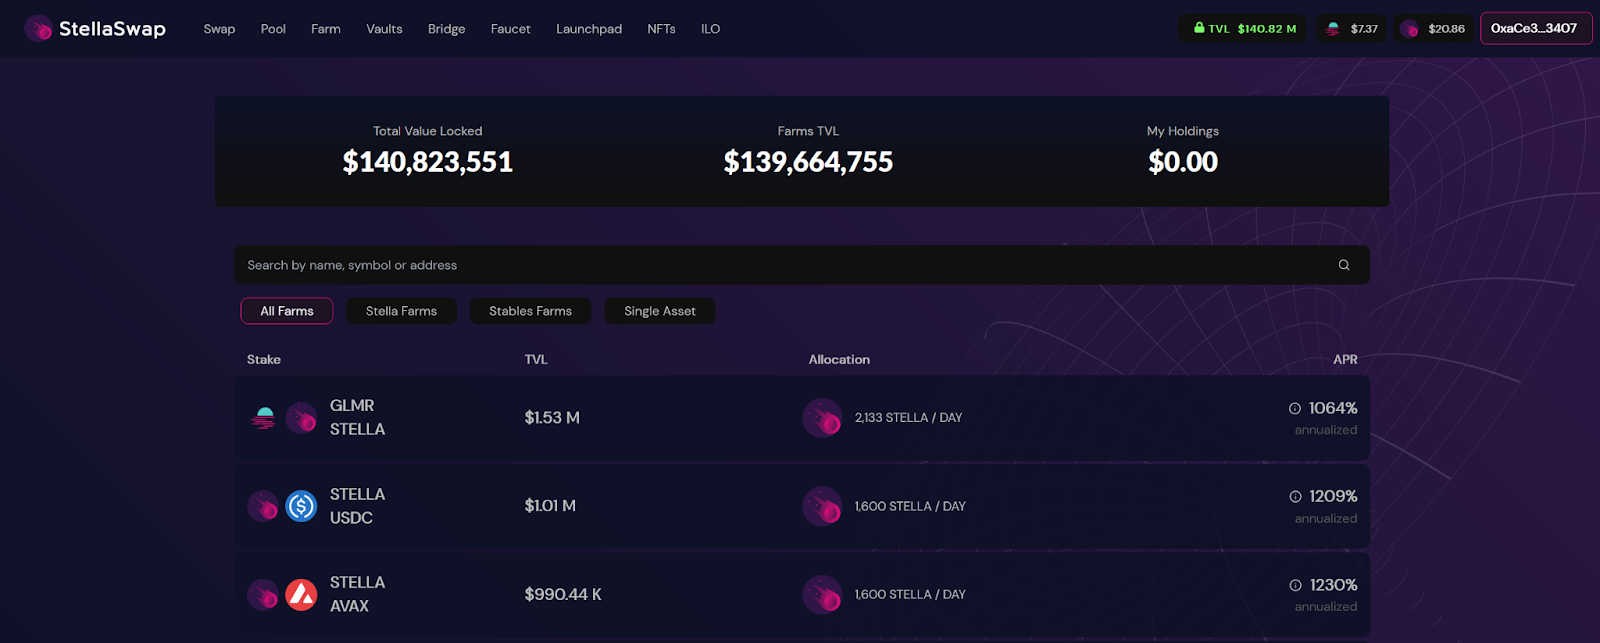The height and width of the screenshot is (643, 1600).
Task: Click the GLMR icon in GLMR STELLA row
Action: click(264, 418)
